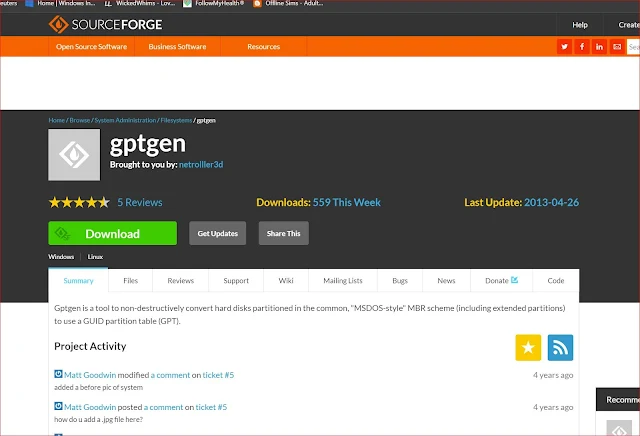Click the star rating icons
This screenshot has width=640, height=436.
[x=79, y=202]
